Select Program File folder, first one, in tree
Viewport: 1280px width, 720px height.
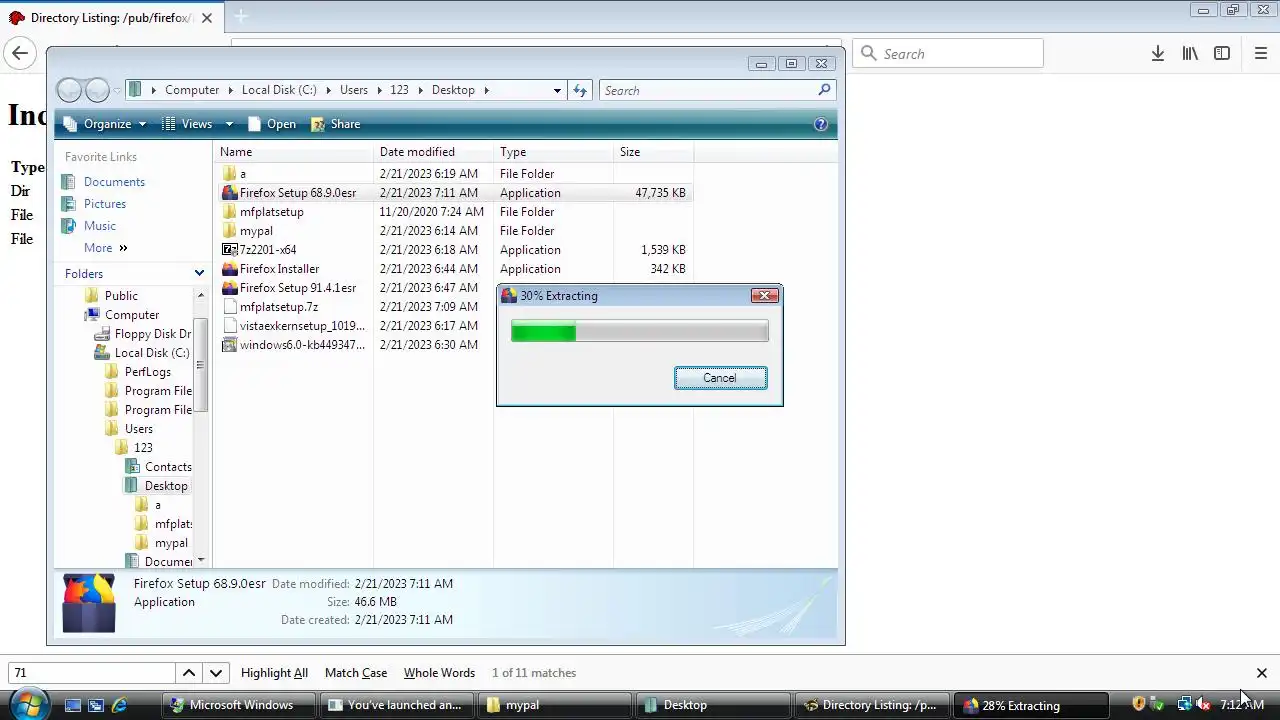click(158, 391)
